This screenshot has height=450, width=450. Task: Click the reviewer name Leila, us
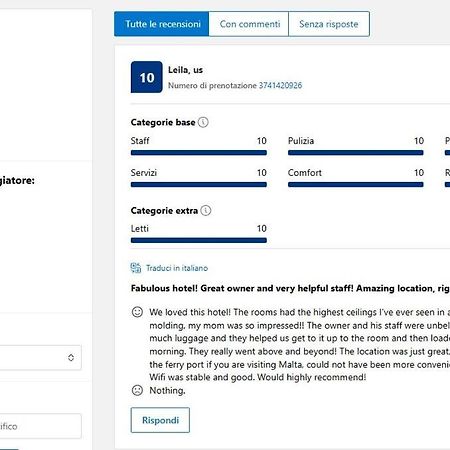click(185, 70)
